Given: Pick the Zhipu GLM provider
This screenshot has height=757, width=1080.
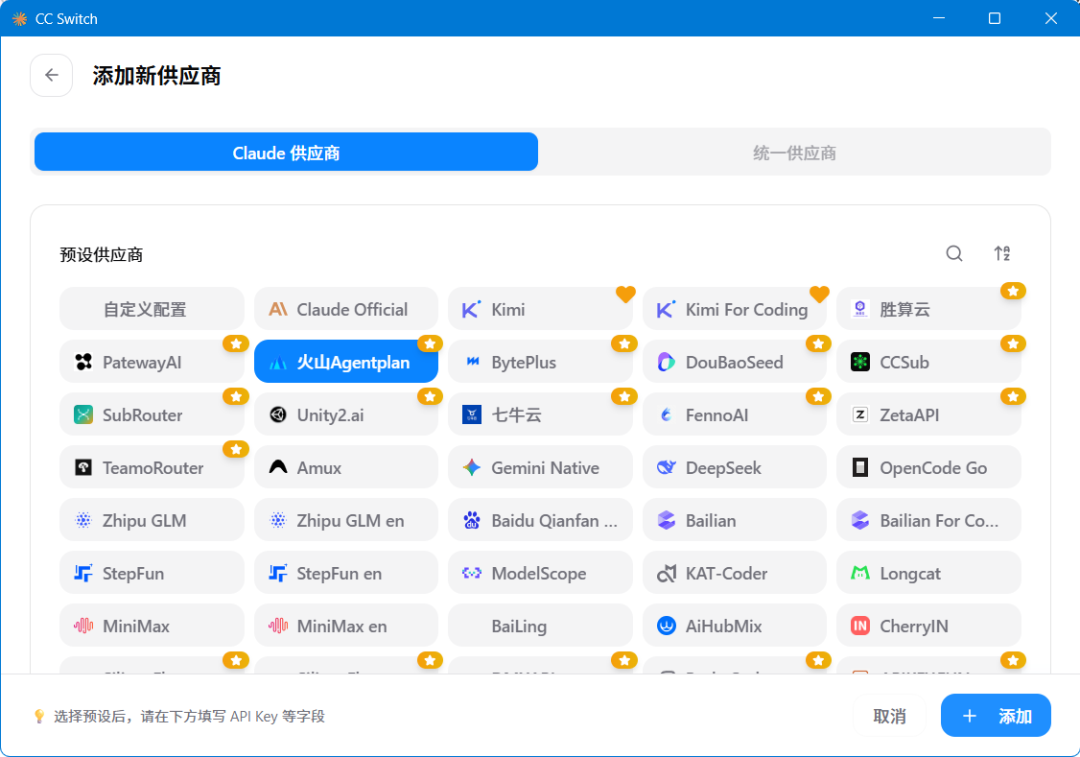Looking at the screenshot, I should pyautogui.click(x=152, y=521).
